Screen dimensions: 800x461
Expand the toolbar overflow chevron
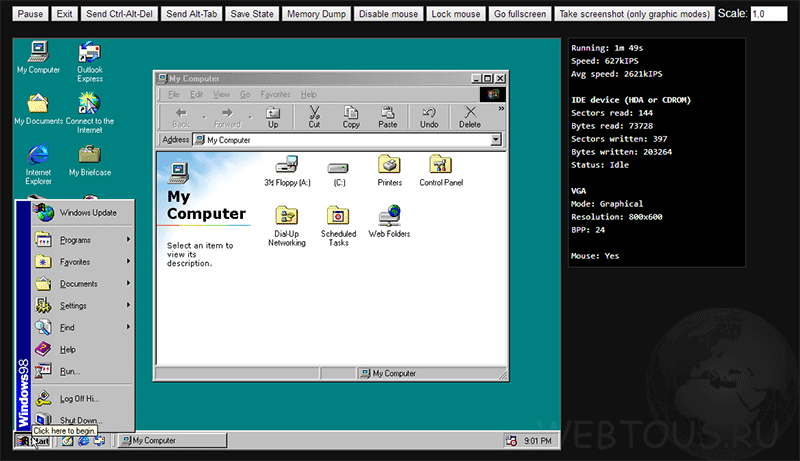[x=501, y=109]
